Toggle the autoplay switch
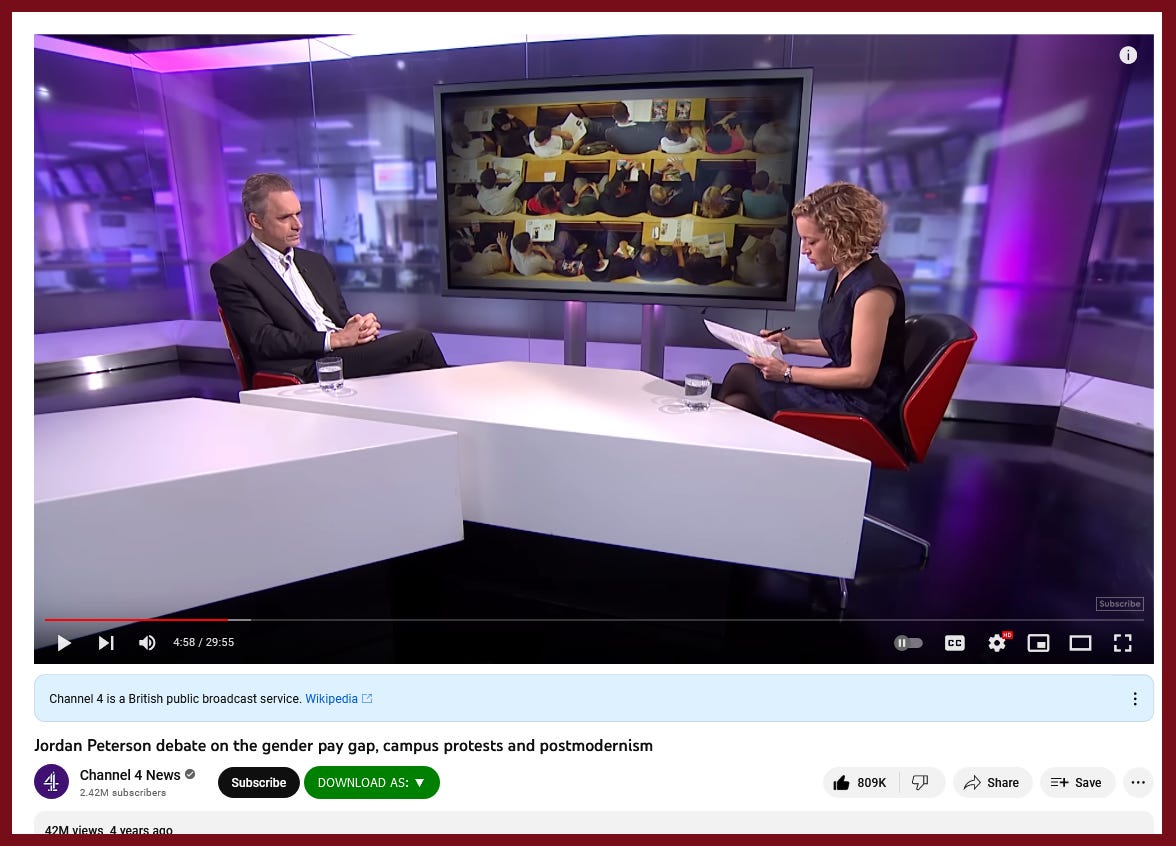Image resolution: width=1176 pixels, height=846 pixels. 908,643
